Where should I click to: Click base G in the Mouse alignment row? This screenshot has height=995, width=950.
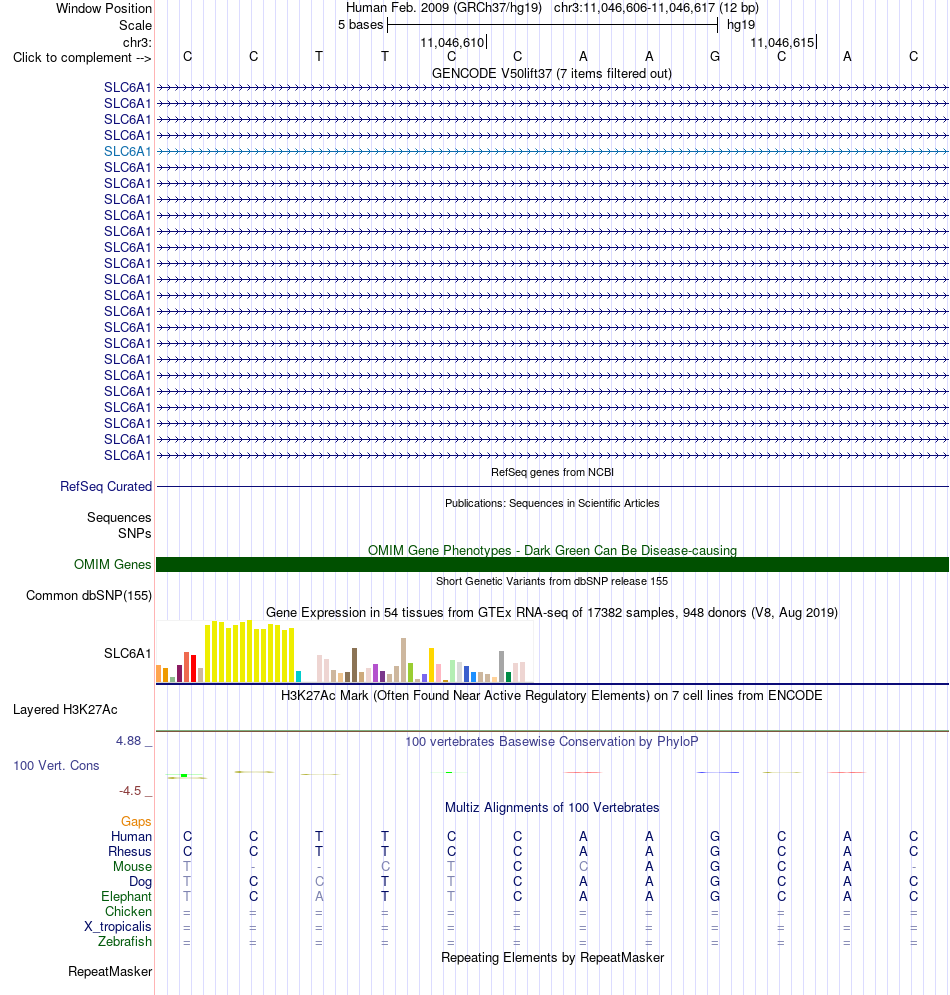(715, 866)
